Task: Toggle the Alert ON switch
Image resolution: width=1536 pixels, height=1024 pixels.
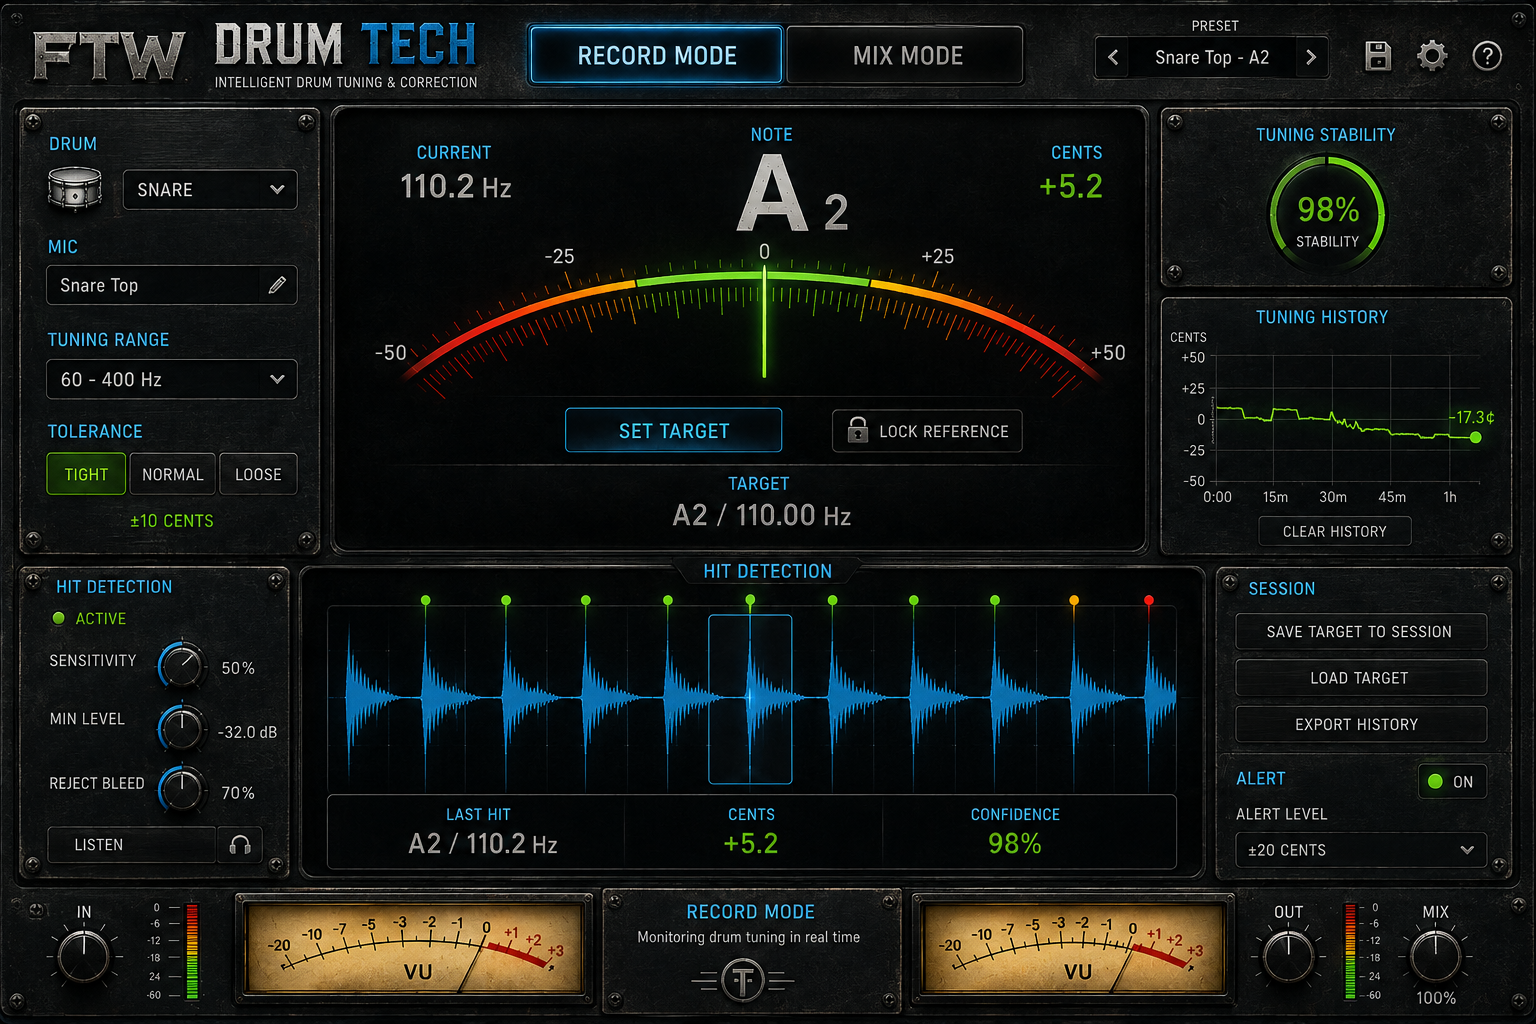Action: pos(1452,781)
